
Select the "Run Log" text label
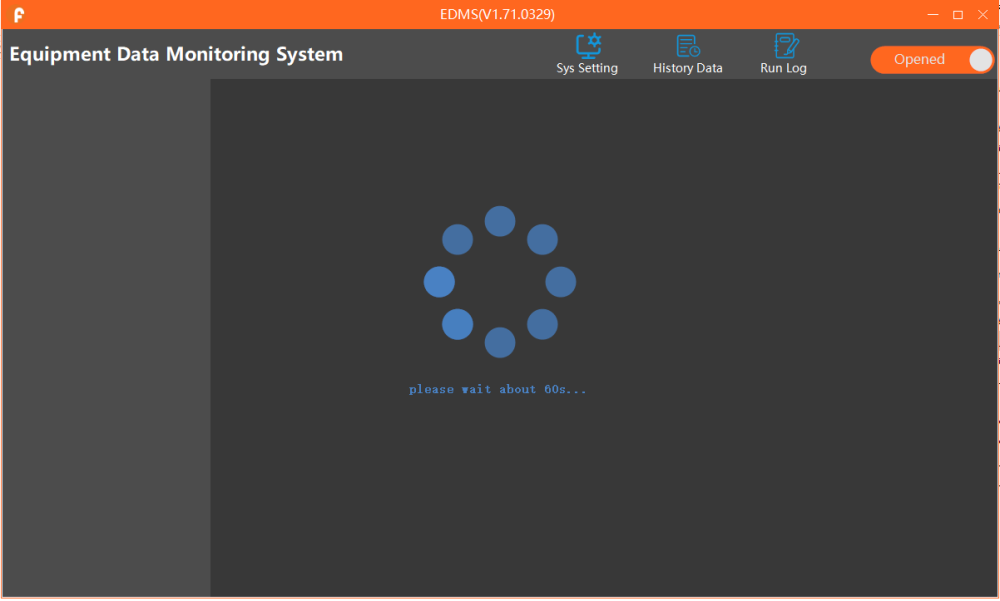click(x=783, y=68)
